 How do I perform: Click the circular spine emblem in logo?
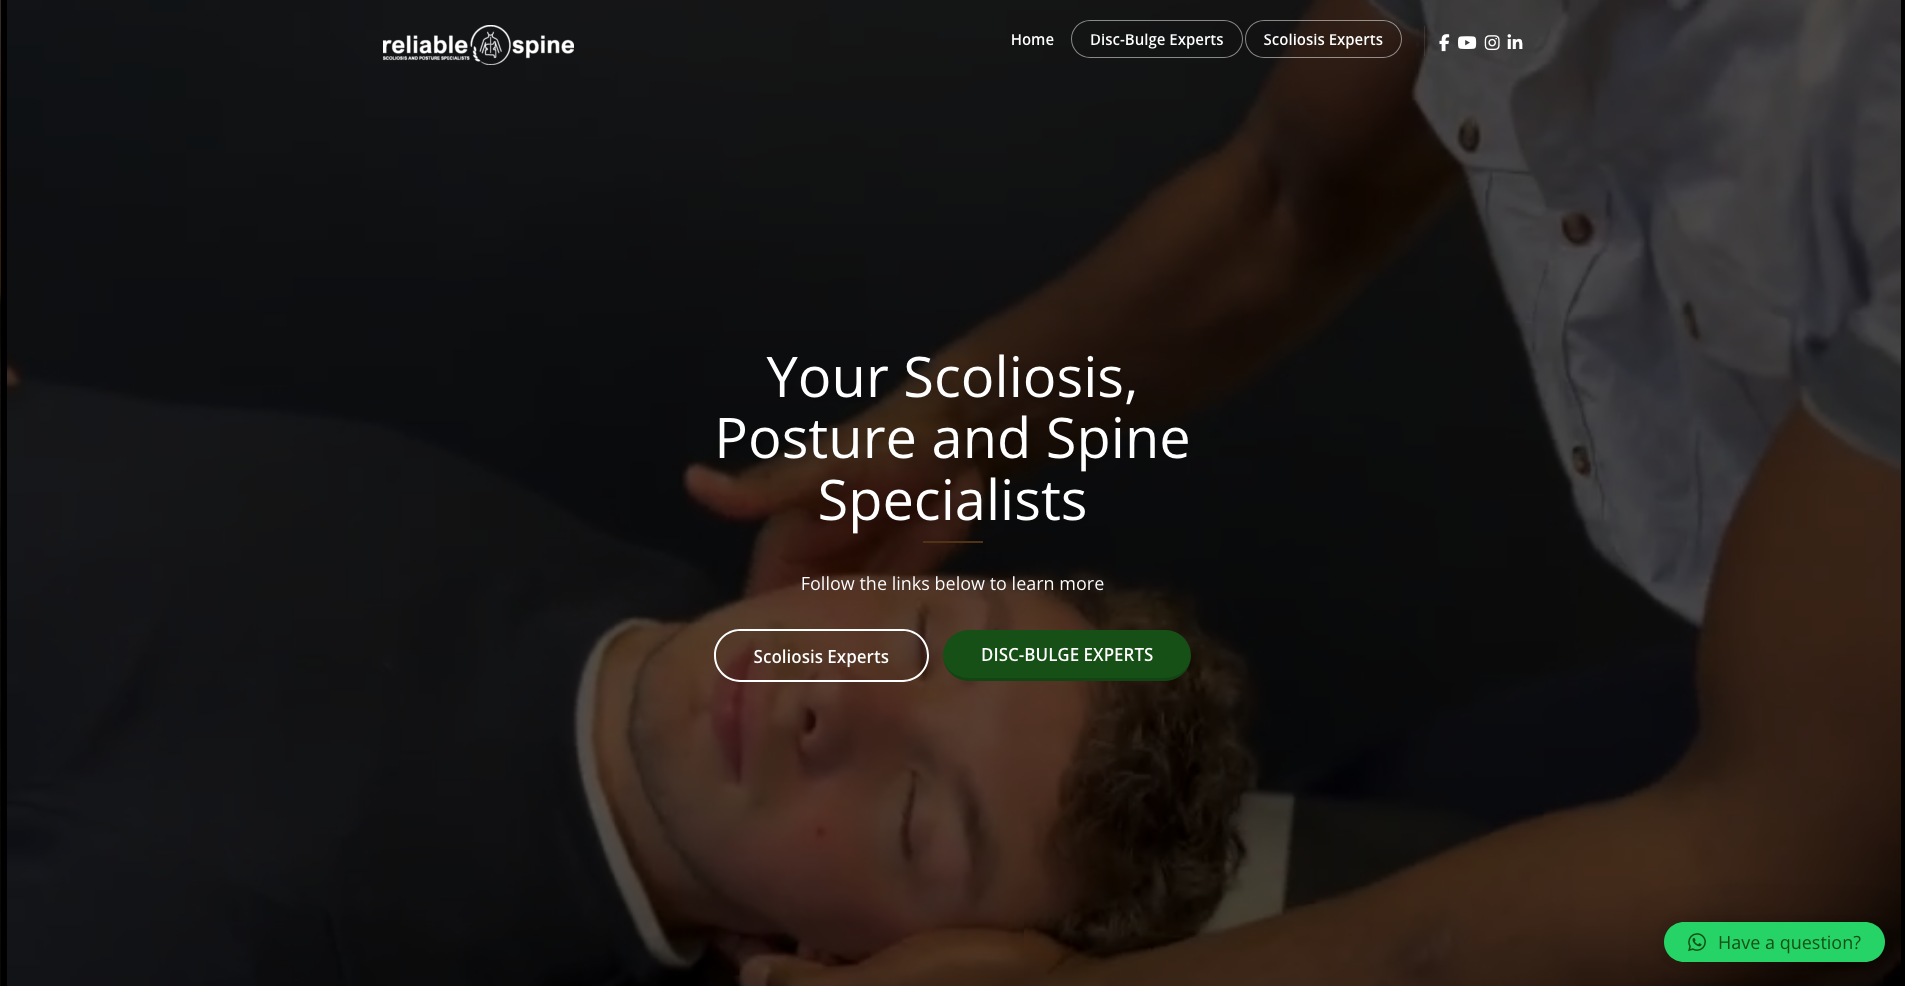(x=490, y=45)
